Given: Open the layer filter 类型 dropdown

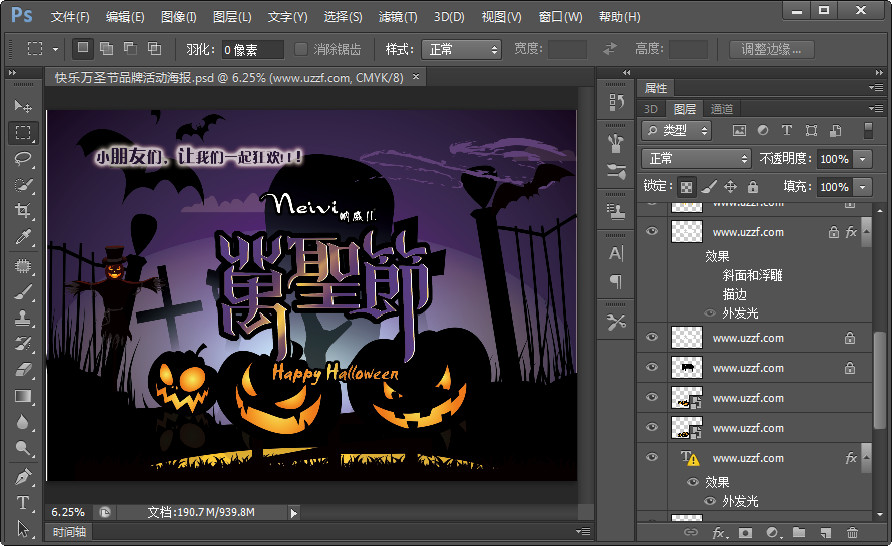Looking at the screenshot, I should (x=677, y=130).
